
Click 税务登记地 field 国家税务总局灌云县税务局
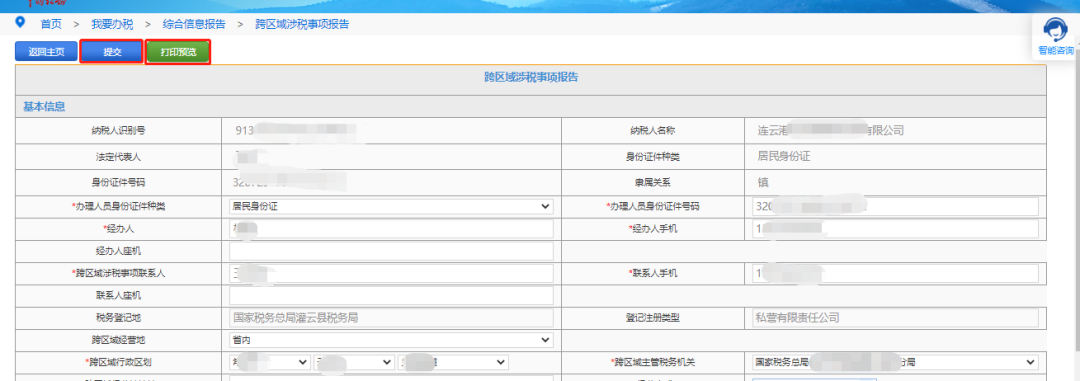[391, 318]
